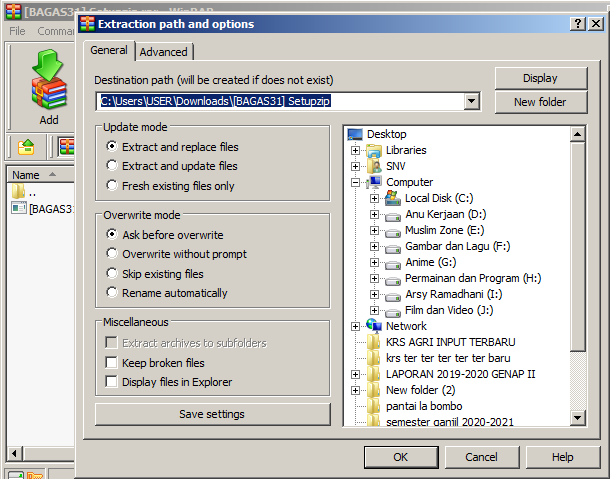Image resolution: width=610 pixels, height=479 pixels.
Task: Click the Expand Film dan Video (J:) node
Action: point(374,310)
